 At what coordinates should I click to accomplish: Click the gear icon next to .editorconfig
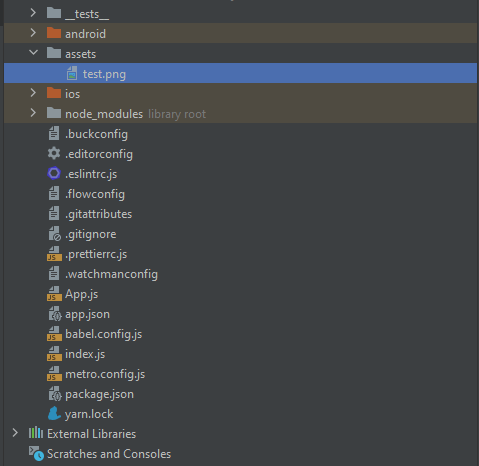(54, 153)
